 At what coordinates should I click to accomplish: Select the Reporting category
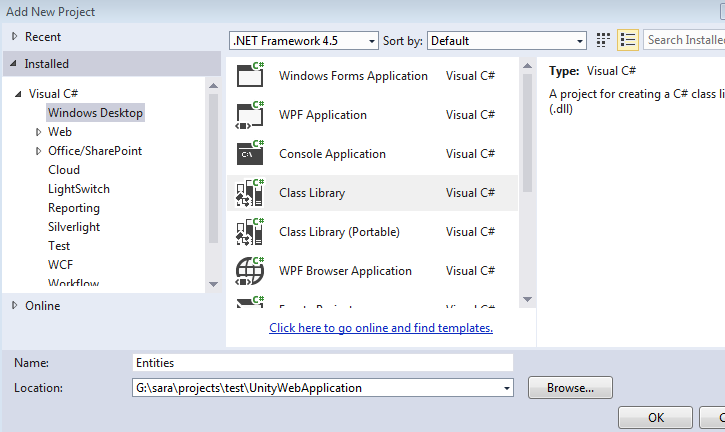pos(74,208)
